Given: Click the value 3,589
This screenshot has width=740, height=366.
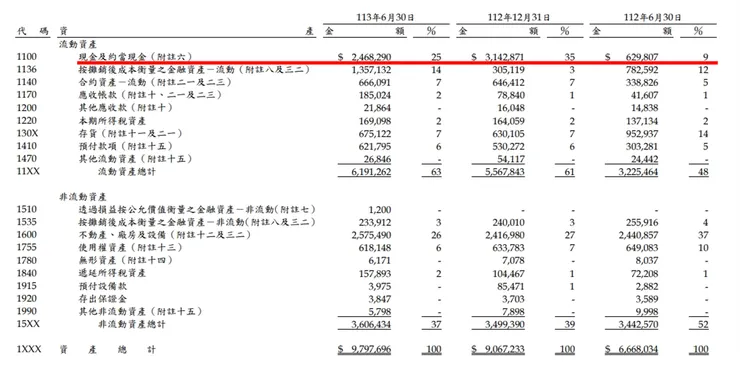Looking at the screenshot, I should [x=647, y=299].
